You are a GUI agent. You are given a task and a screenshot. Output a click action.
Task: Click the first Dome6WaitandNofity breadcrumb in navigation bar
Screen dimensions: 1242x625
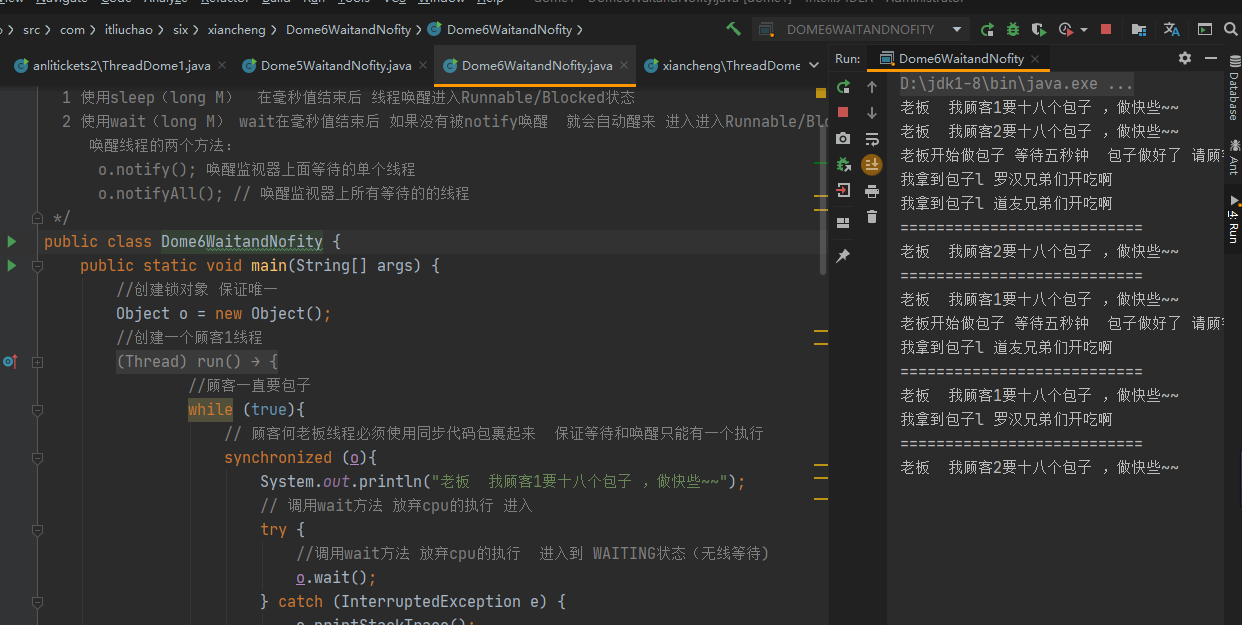348,30
